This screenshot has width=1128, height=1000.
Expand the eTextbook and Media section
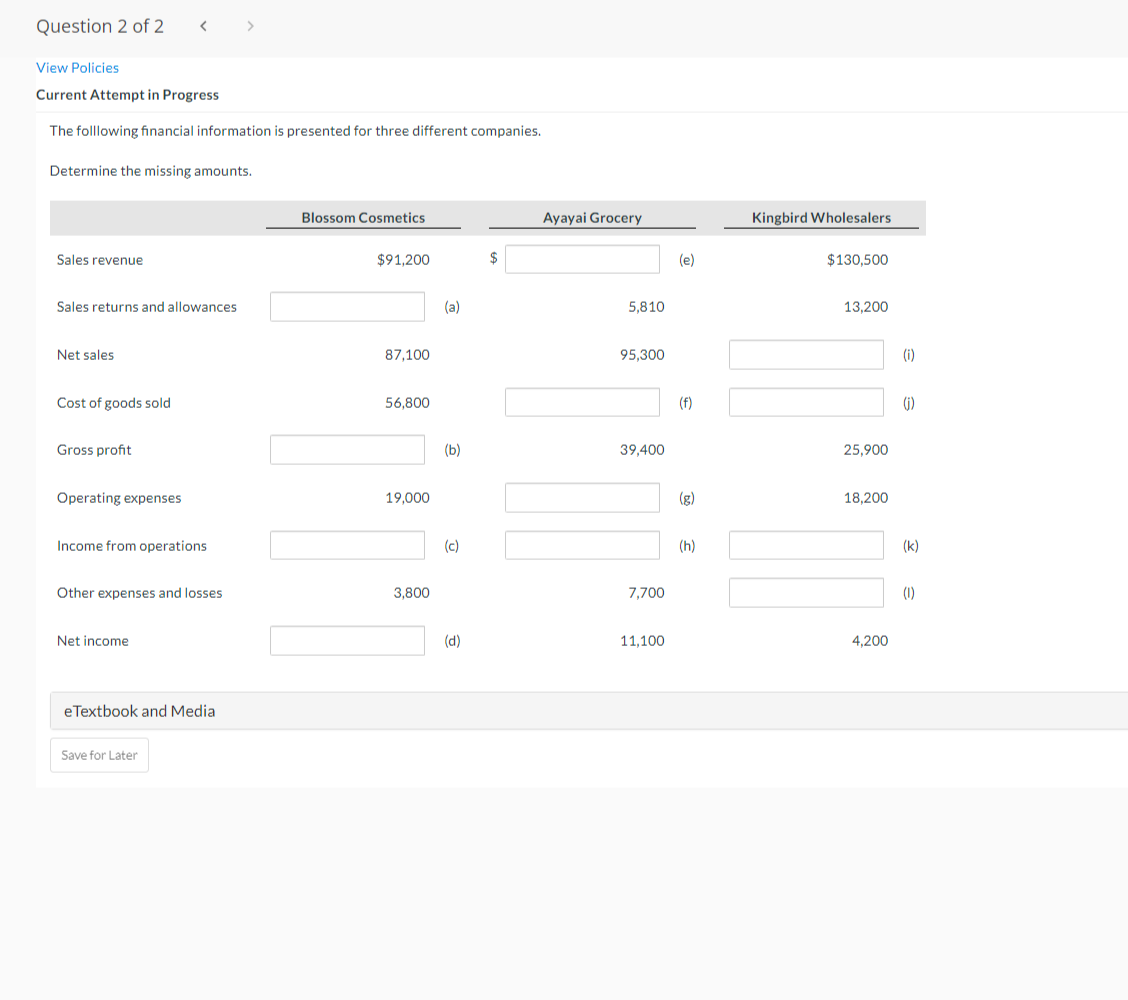[x=139, y=710]
